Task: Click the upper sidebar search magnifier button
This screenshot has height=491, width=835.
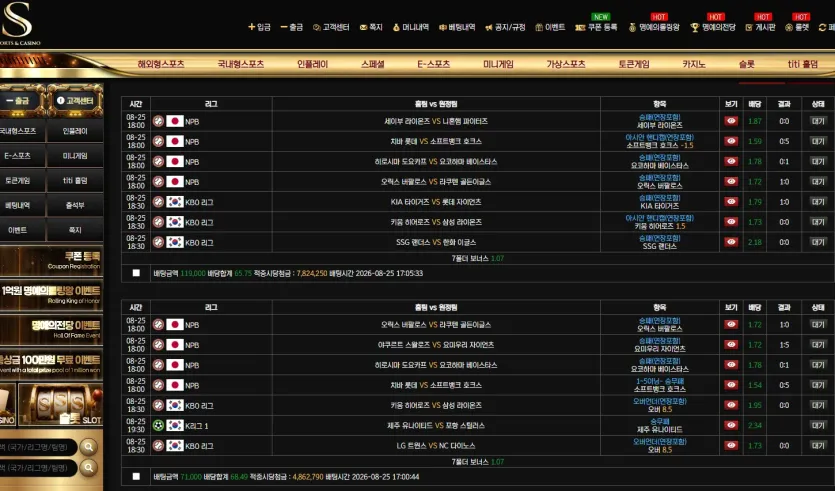Action: [x=88, y=447]
